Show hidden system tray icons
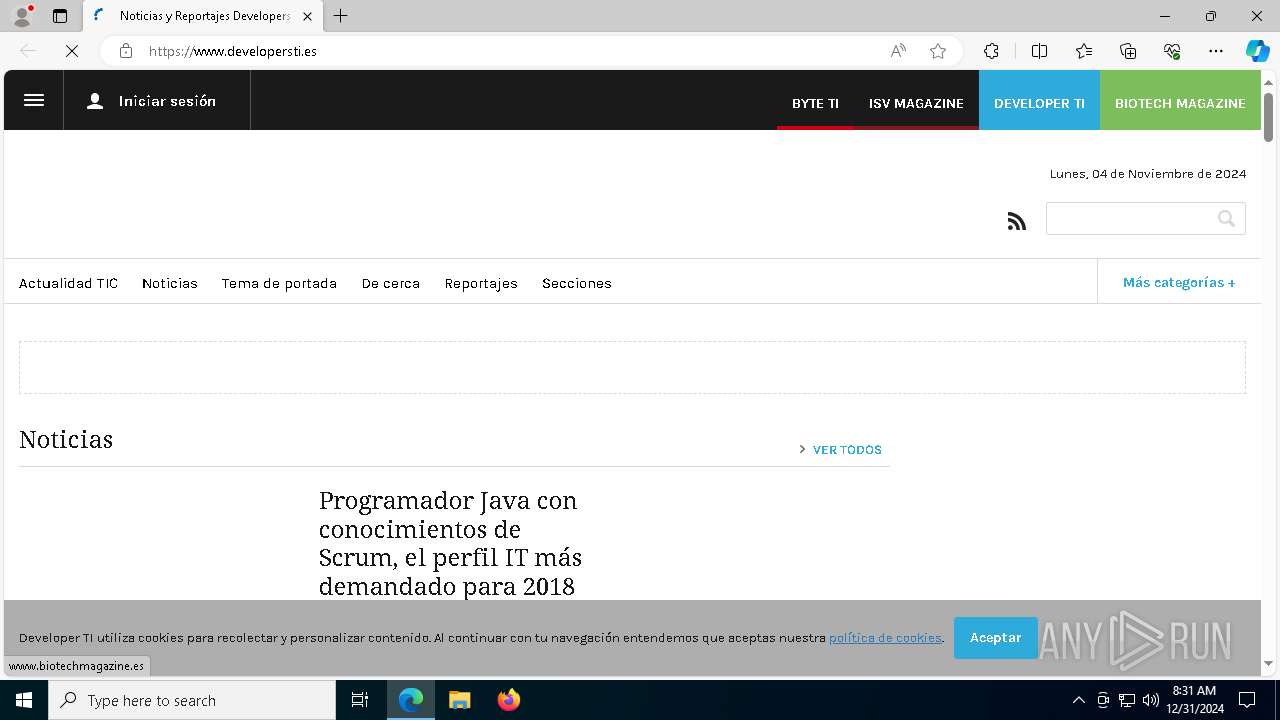This screenshot has height=720, width=1280. click(x=1078, y=700)
